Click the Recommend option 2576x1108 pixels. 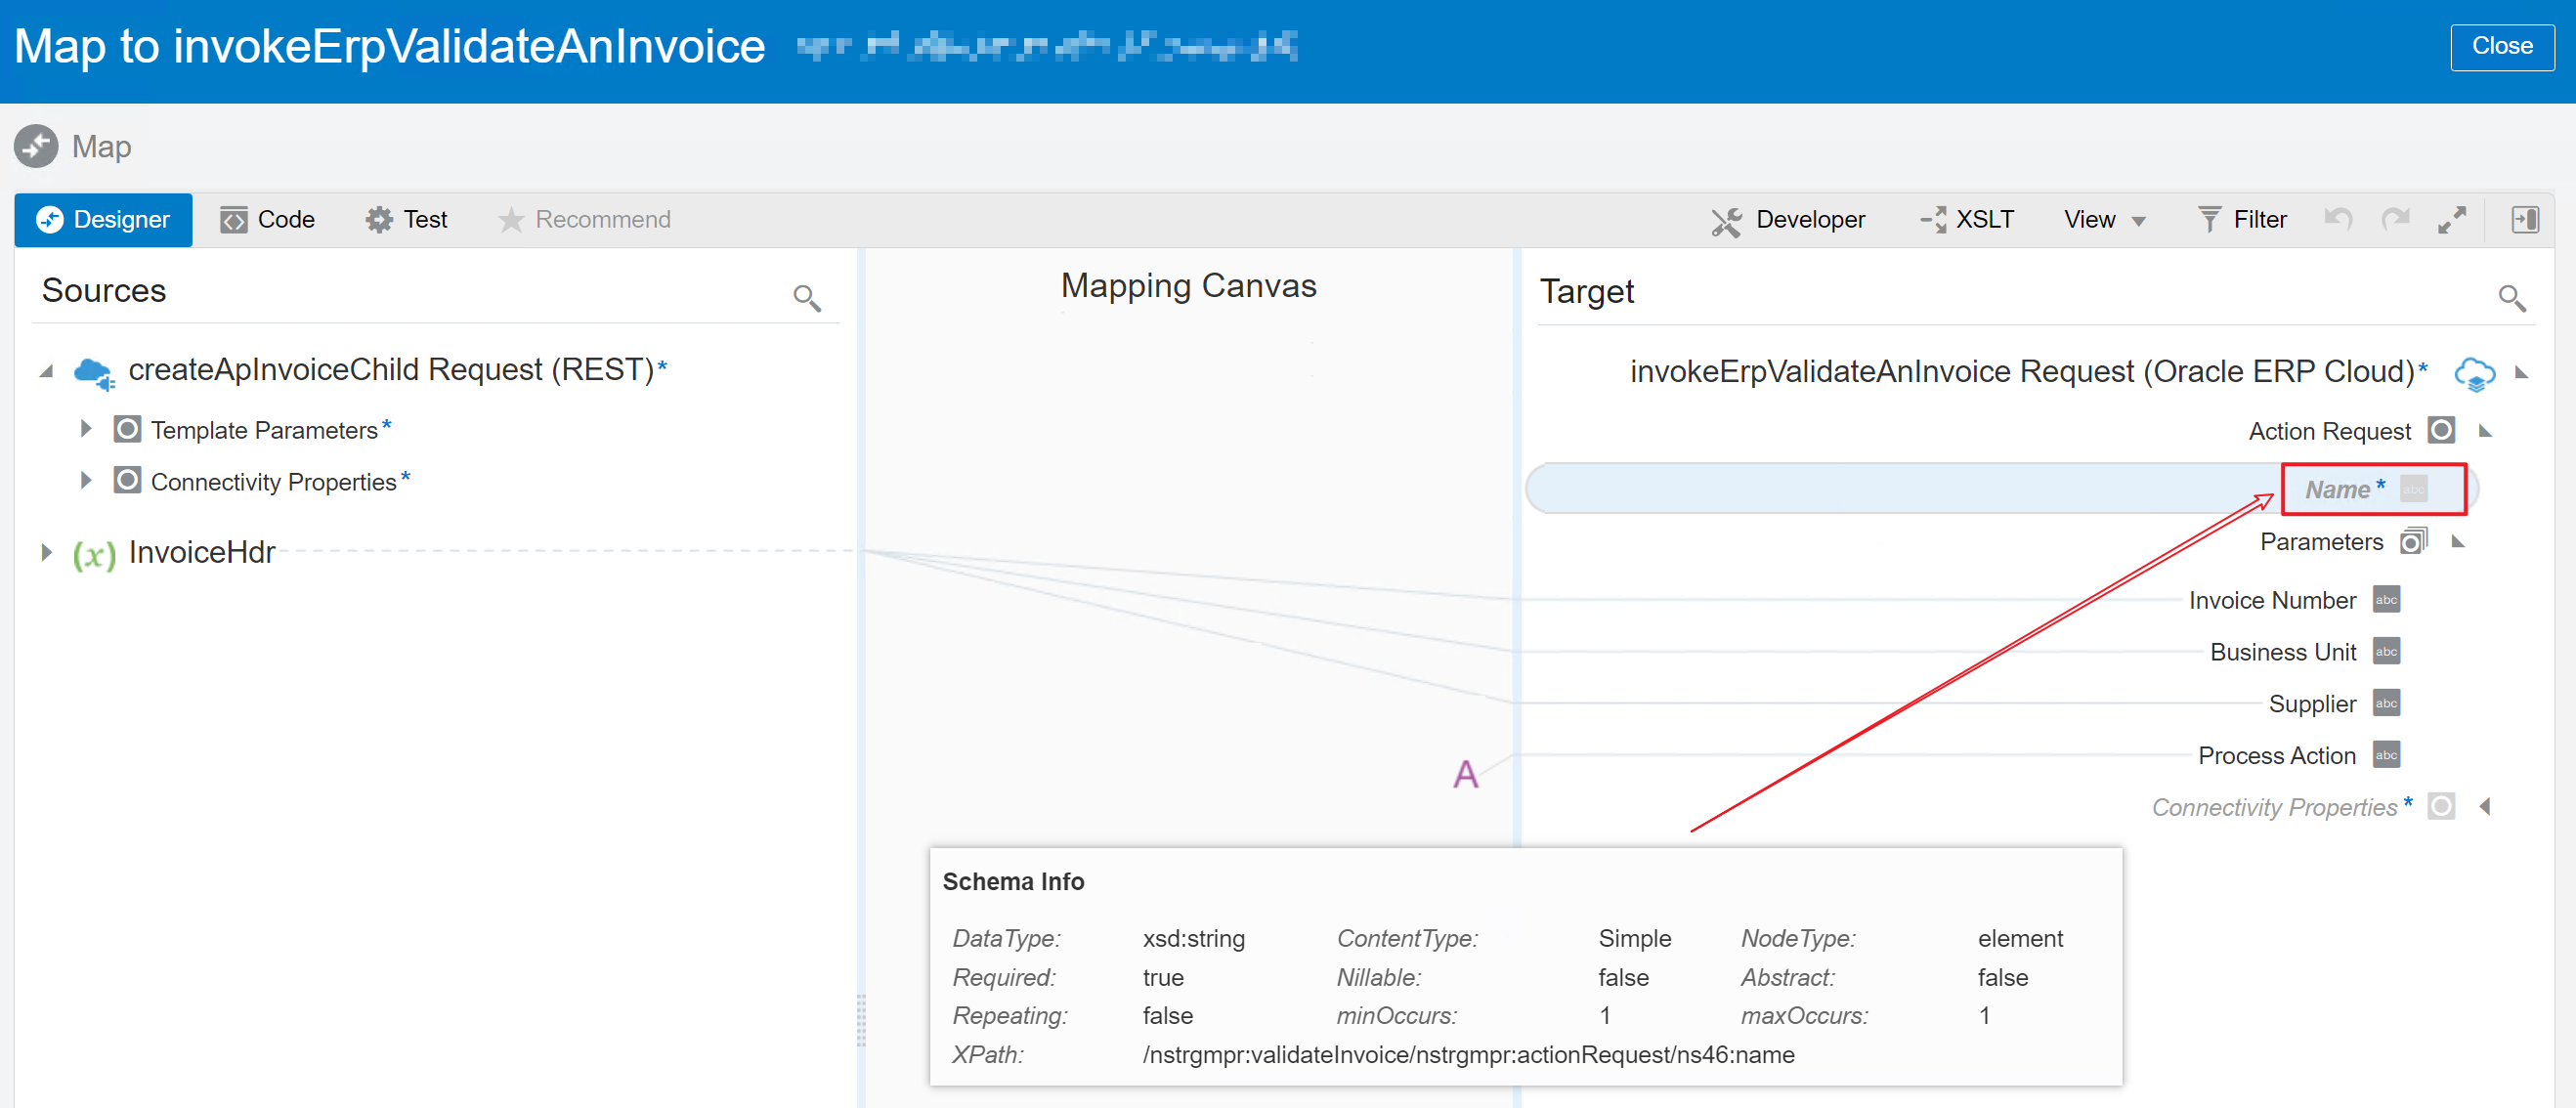(584, 219)
